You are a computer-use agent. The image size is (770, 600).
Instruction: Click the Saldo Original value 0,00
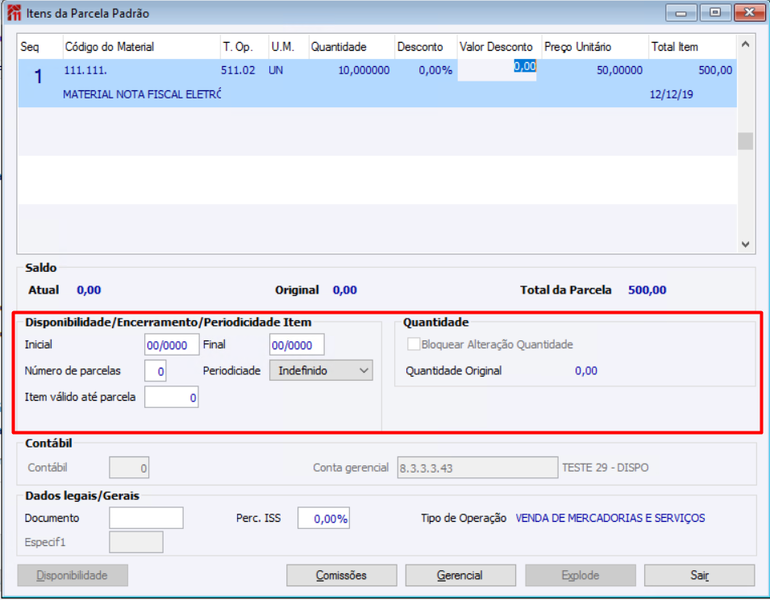coord(345,290)
